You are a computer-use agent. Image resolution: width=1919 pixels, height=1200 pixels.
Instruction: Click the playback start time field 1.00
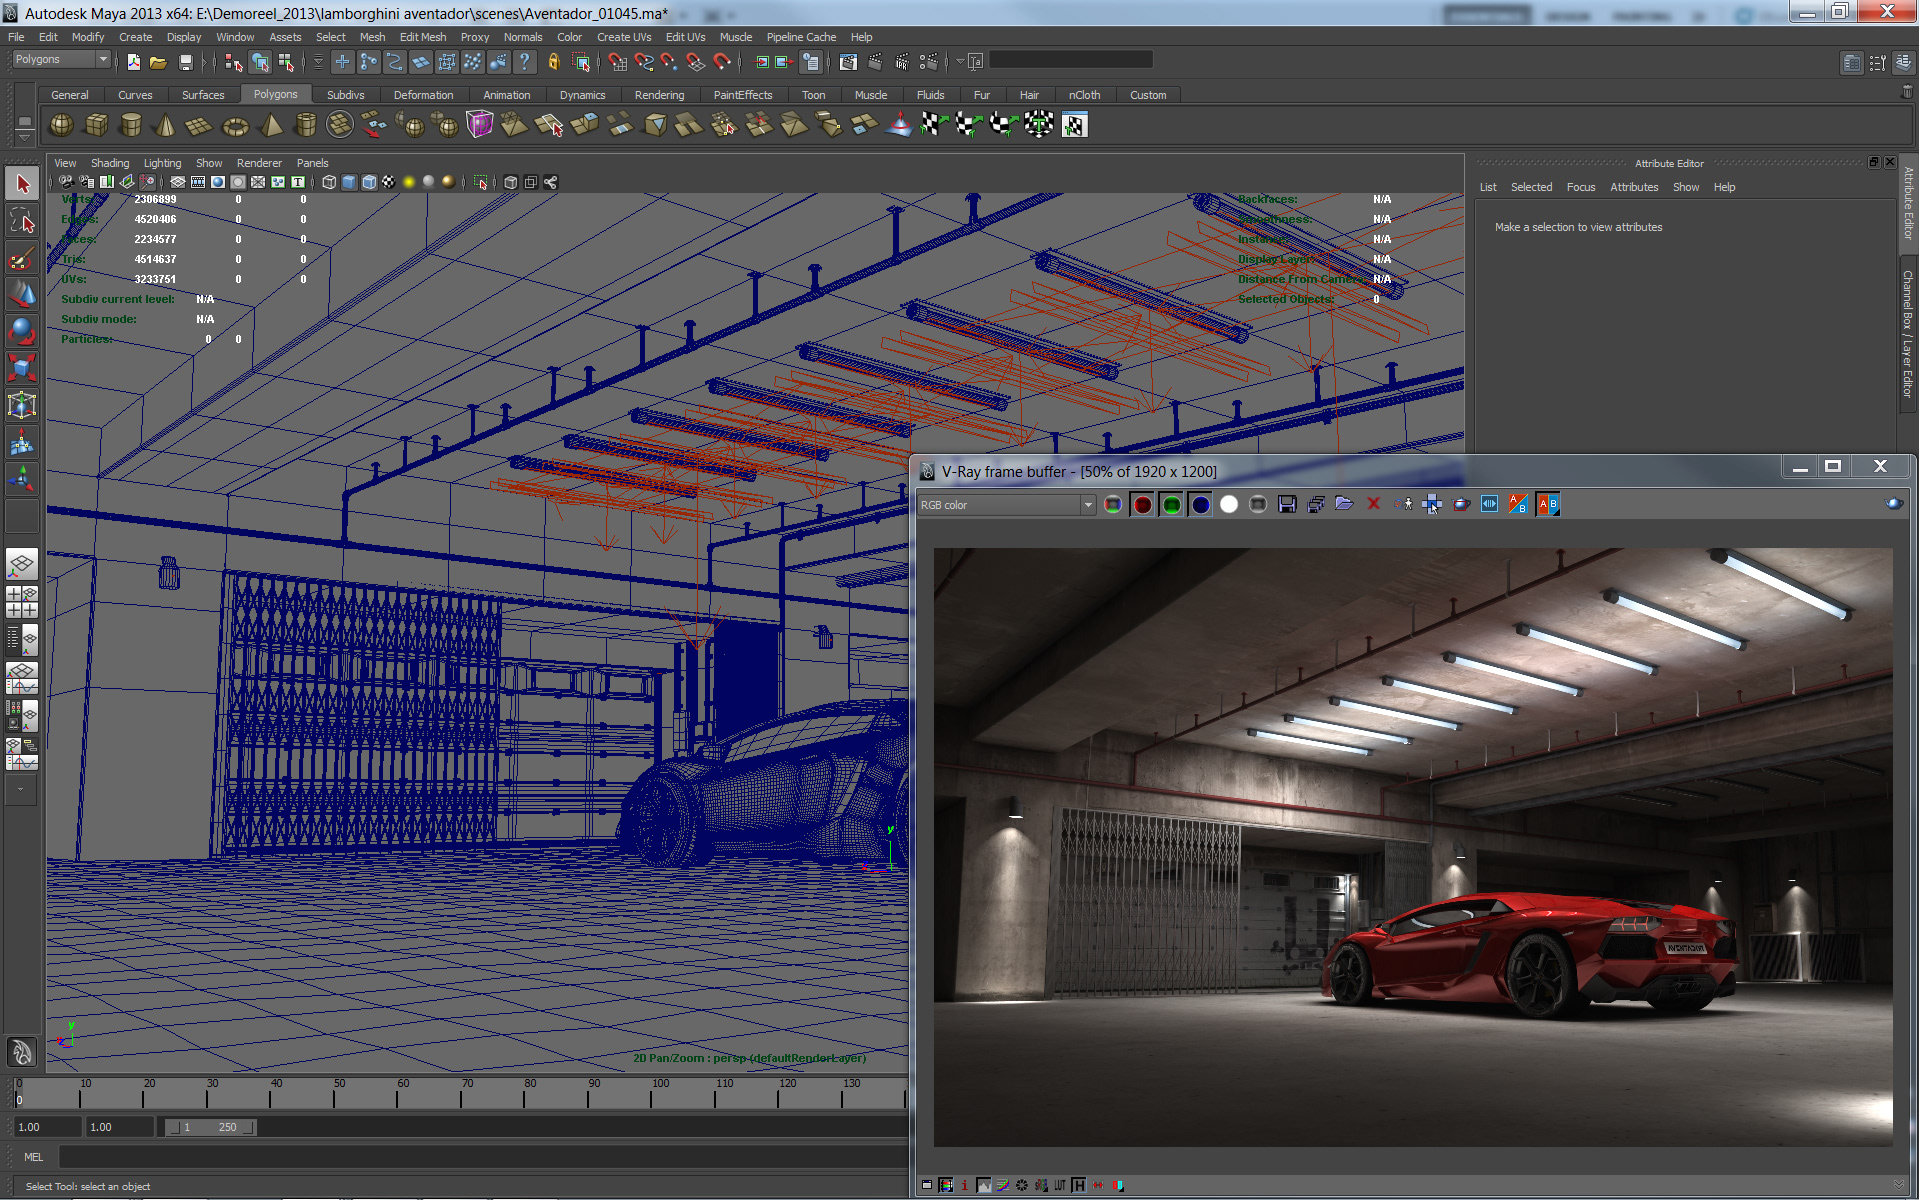pyautogui.click(x=120, y=1127)
